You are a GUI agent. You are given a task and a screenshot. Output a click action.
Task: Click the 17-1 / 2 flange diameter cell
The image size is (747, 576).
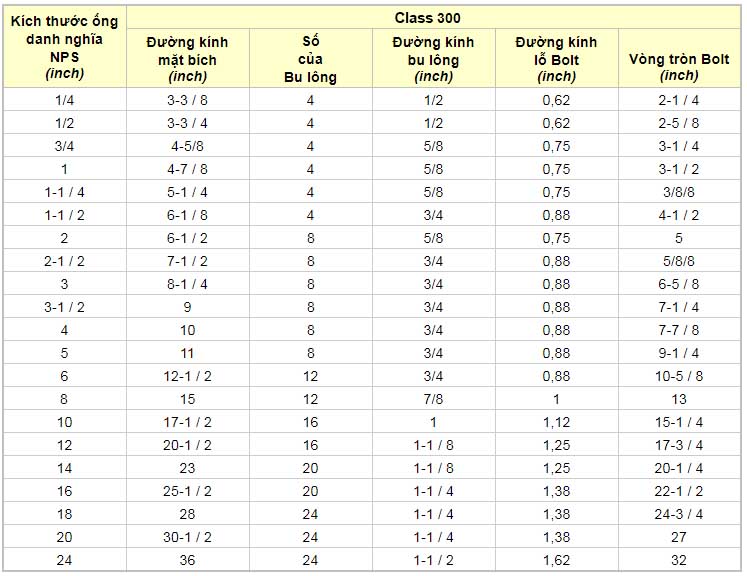(188, 422)
